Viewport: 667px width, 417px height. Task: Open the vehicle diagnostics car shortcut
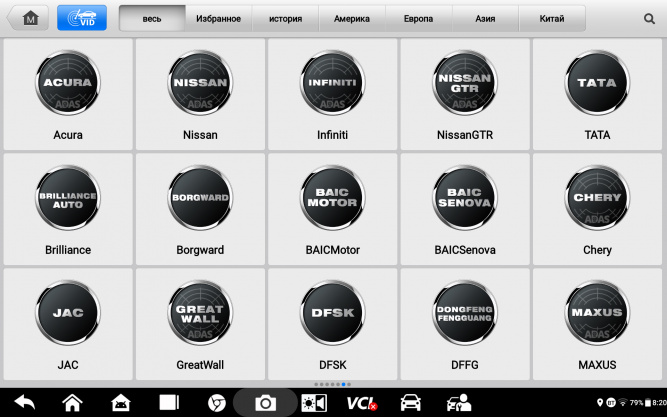point(410,403)
